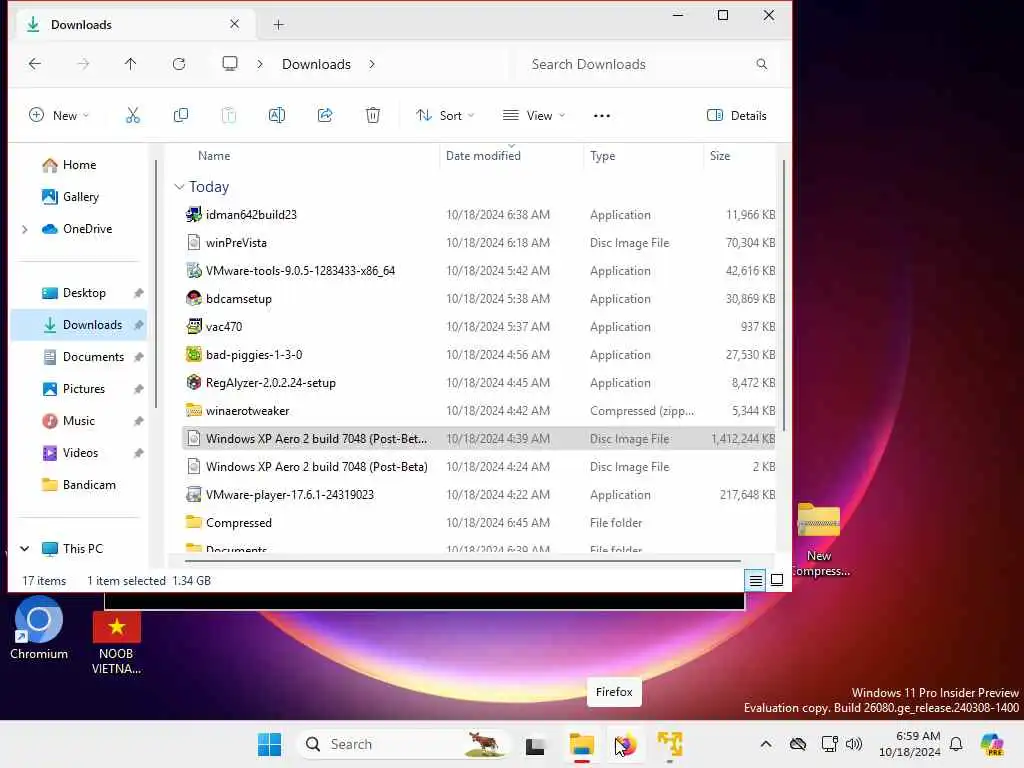Select RegAlyzer-2.0.2.24-setup file
The width and height of the screenshot is (1024, 768).
478,383
